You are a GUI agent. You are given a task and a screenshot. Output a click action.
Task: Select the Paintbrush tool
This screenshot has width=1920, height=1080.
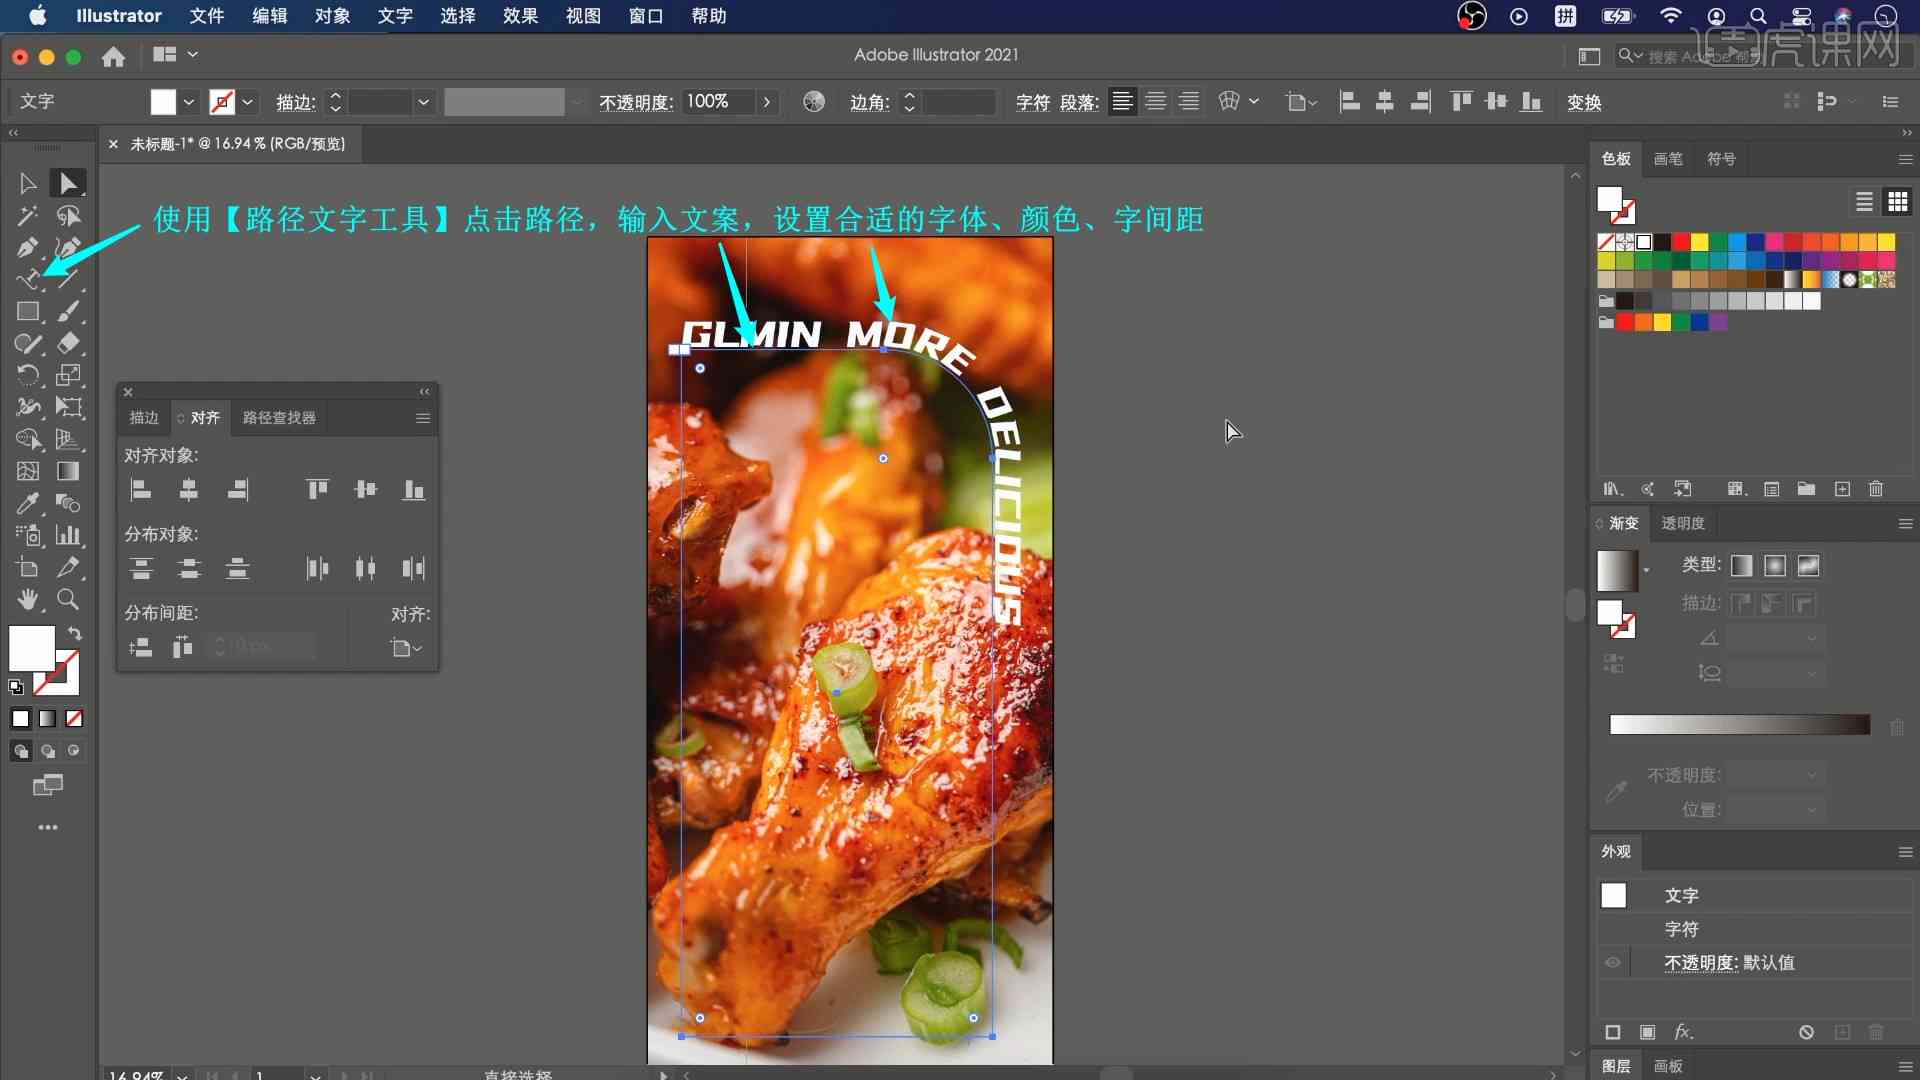[68, 311]
